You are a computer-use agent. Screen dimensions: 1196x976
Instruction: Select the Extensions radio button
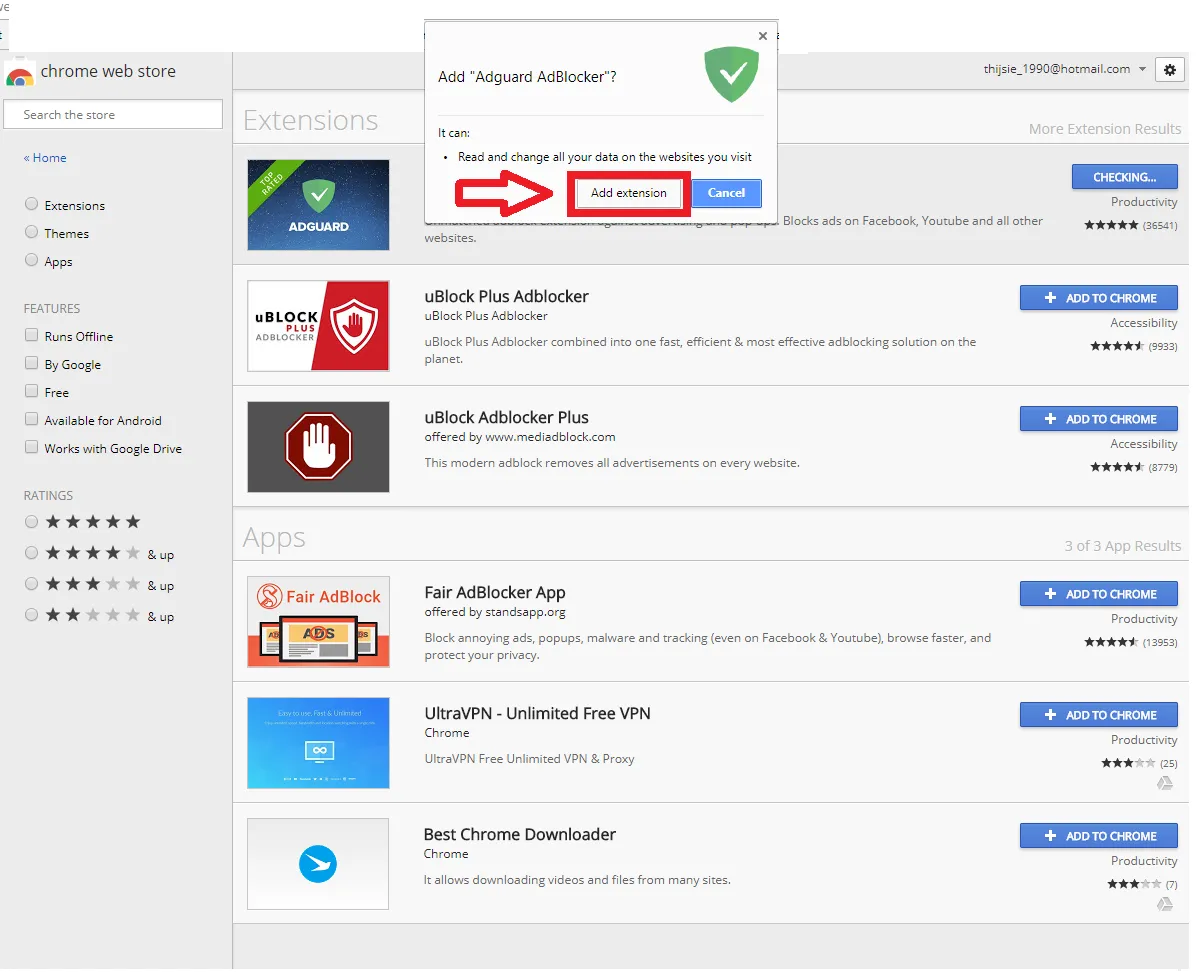click(31, 204)
